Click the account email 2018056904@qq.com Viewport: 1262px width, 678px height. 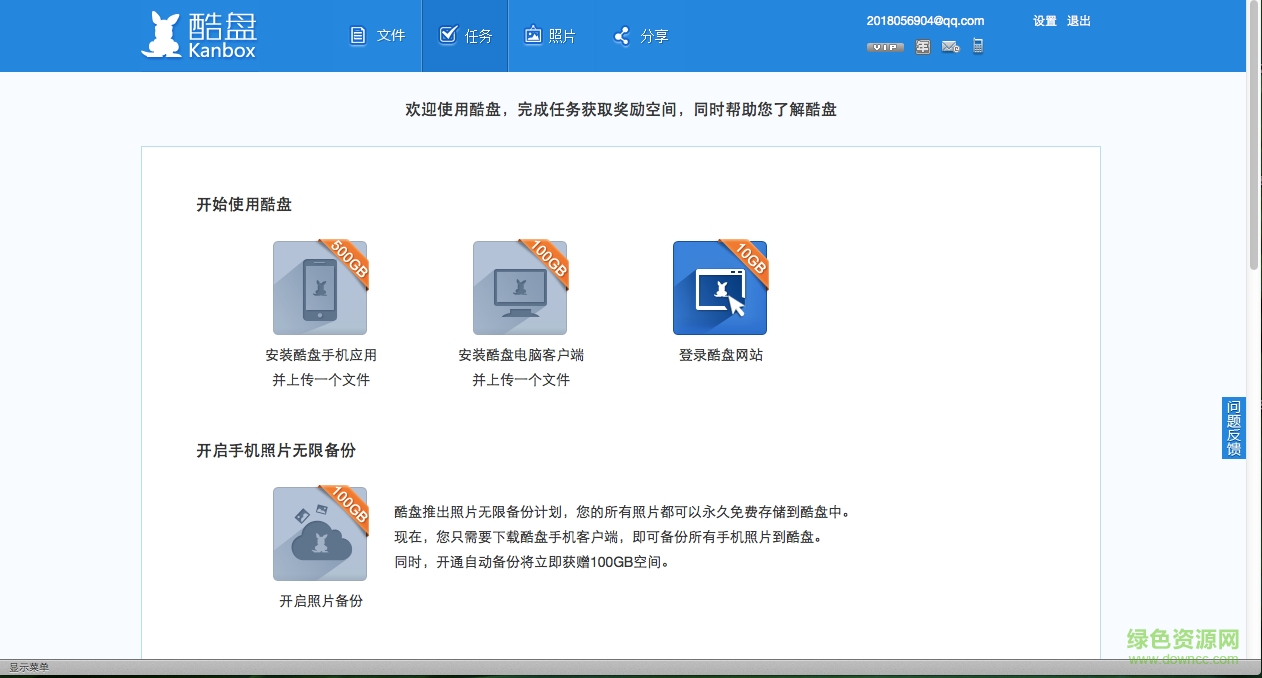[x=924, y=20]
